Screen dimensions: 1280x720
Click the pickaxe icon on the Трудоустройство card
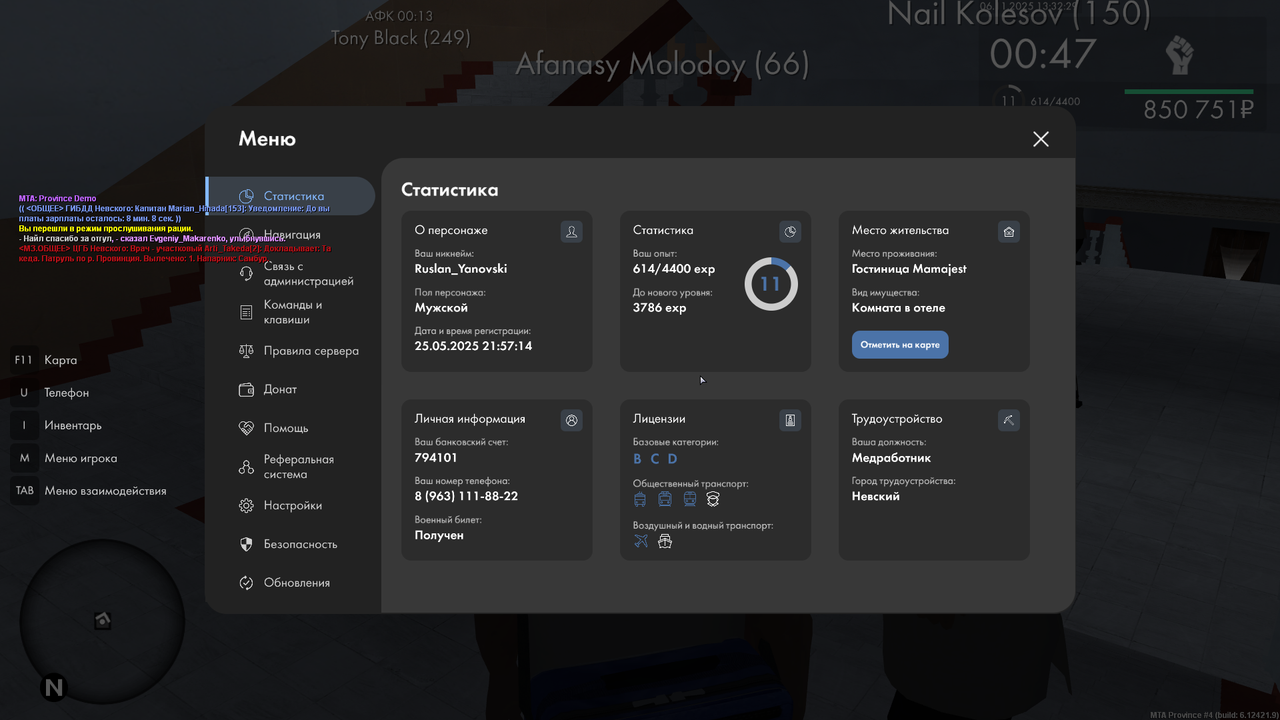pos(1009,421)
